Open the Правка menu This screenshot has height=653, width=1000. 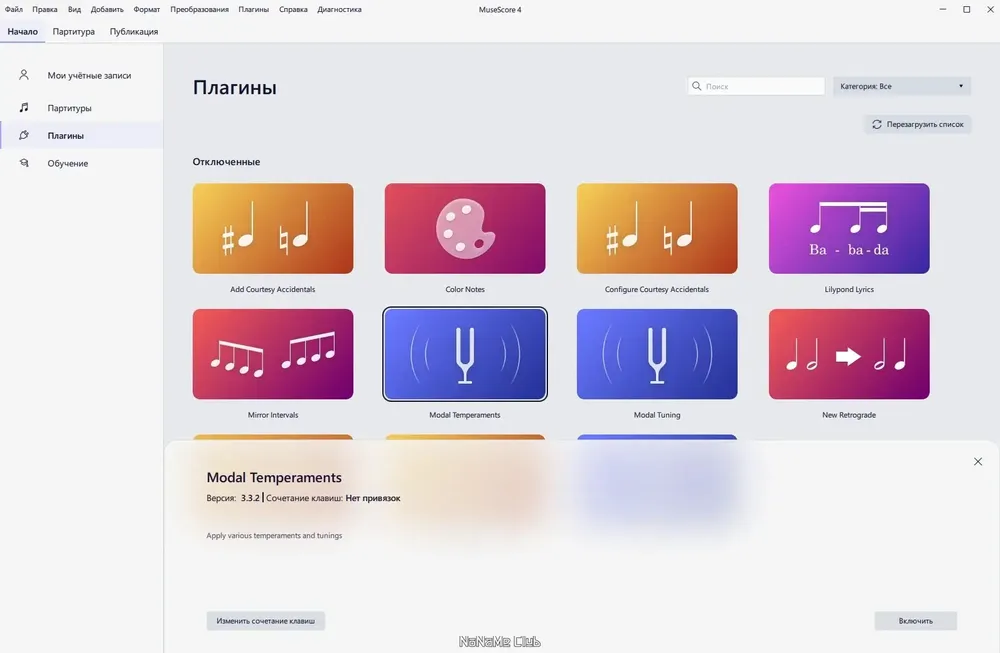tap(45, 10)
